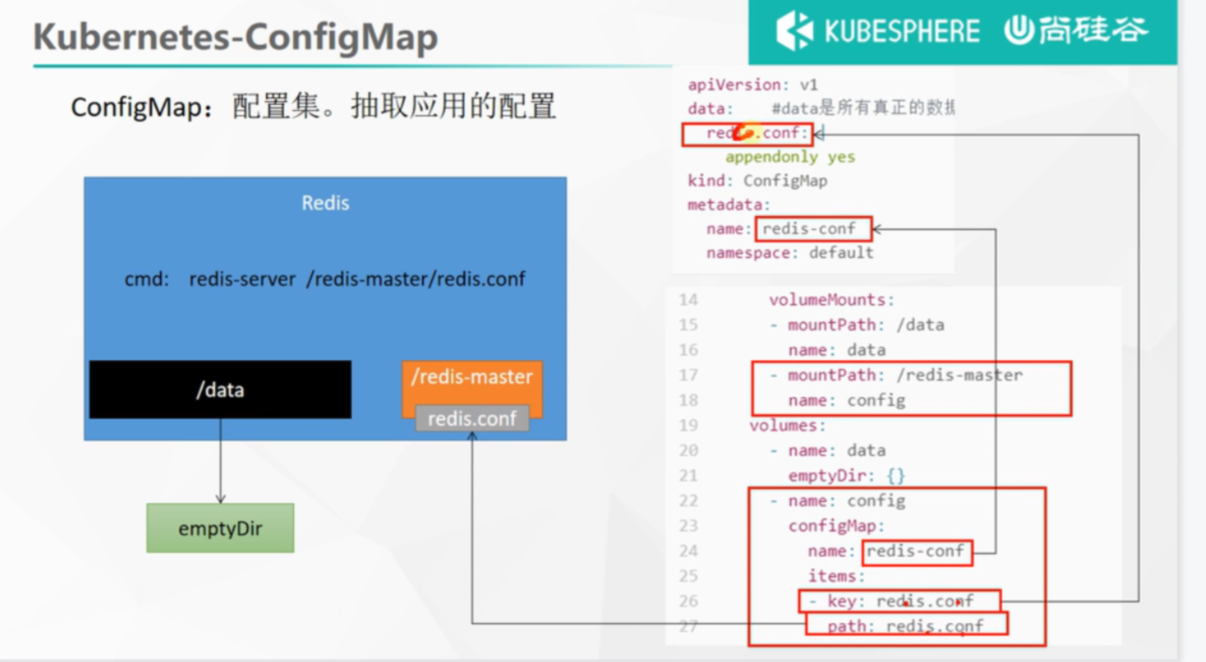Click the black /data volume box
1206x662 pixels.
coord(220,390)
